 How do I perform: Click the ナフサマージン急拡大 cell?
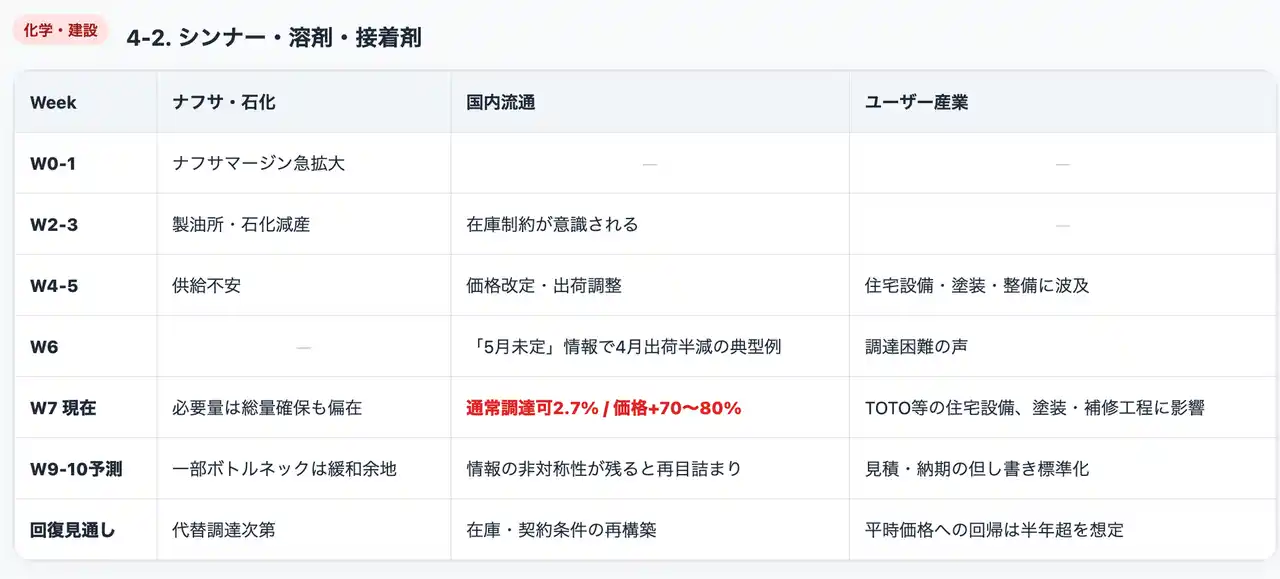(x=259, y=164)
